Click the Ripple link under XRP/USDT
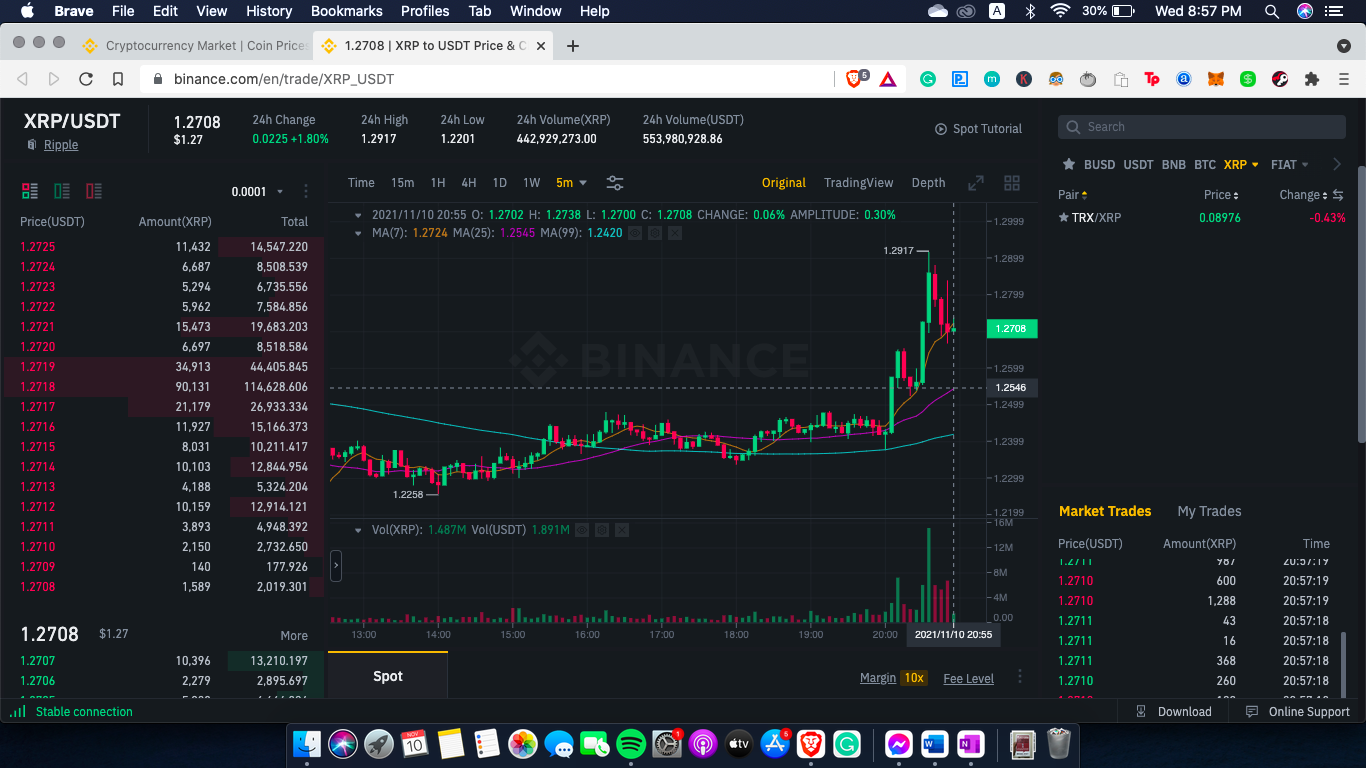1366x768 pixels. pos(61,145)
